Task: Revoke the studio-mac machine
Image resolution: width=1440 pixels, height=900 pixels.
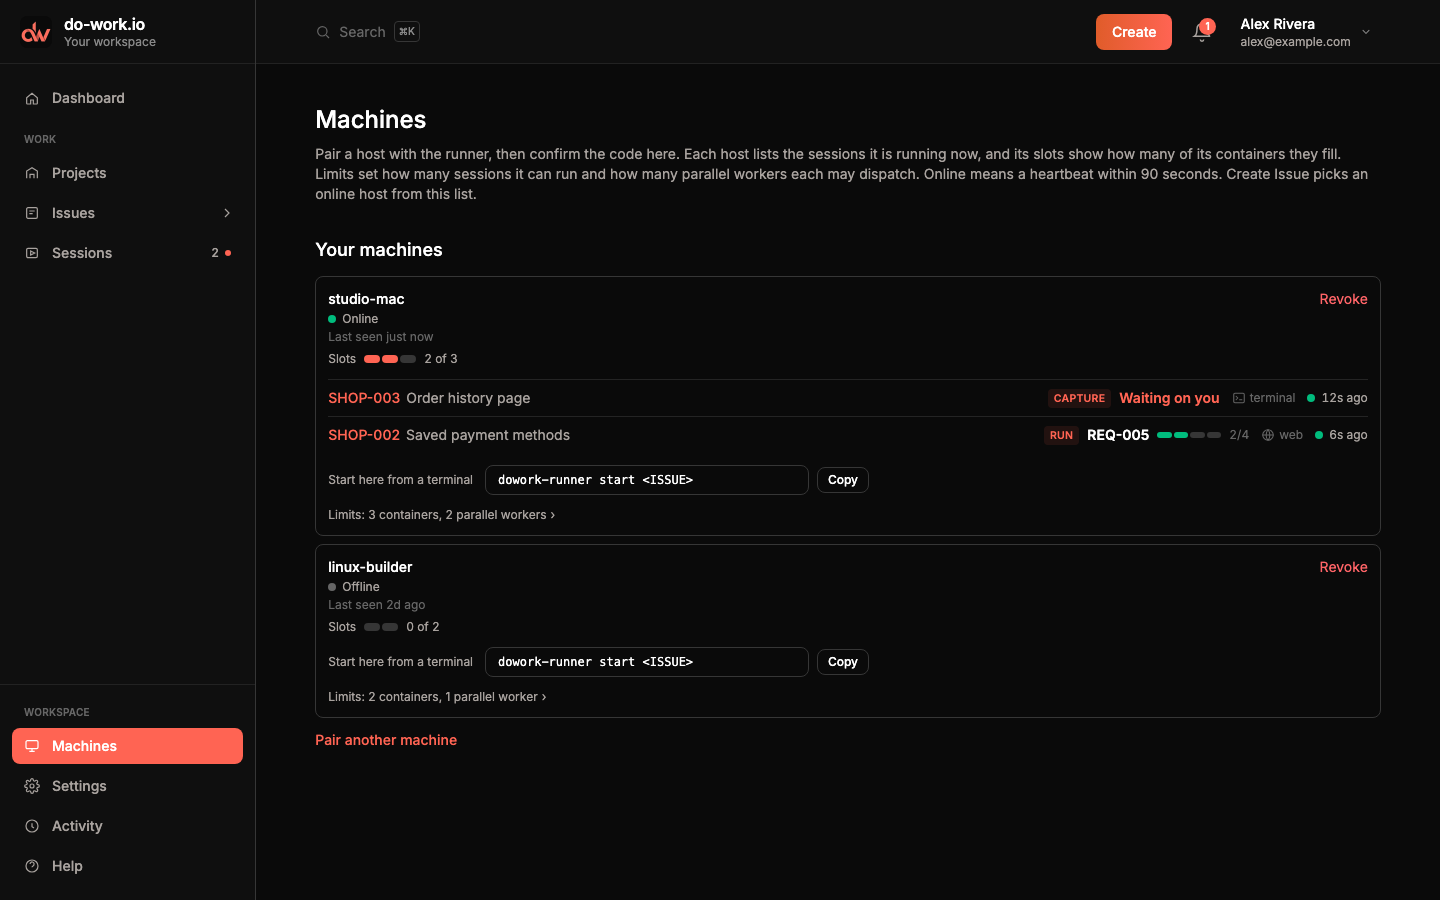Action: point(1343,299)
